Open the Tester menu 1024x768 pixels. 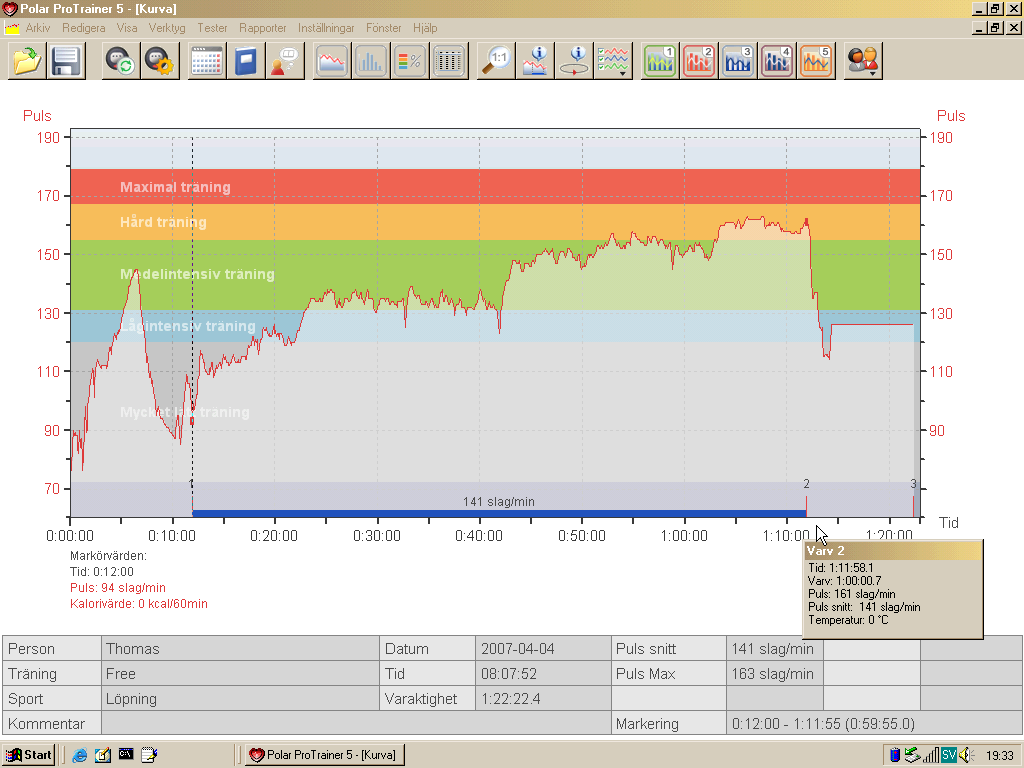point(212,28)
